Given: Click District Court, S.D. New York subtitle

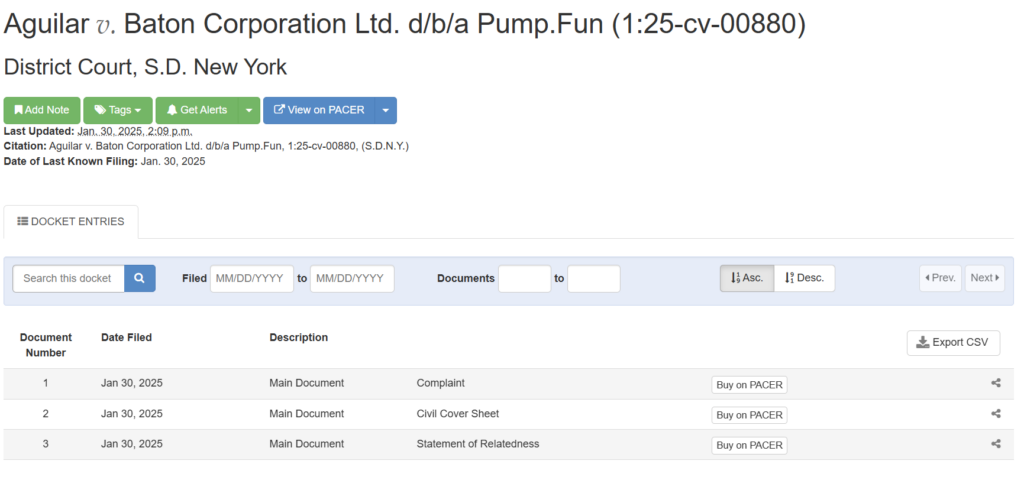Looking at the screenshot, I should [146, 67].
